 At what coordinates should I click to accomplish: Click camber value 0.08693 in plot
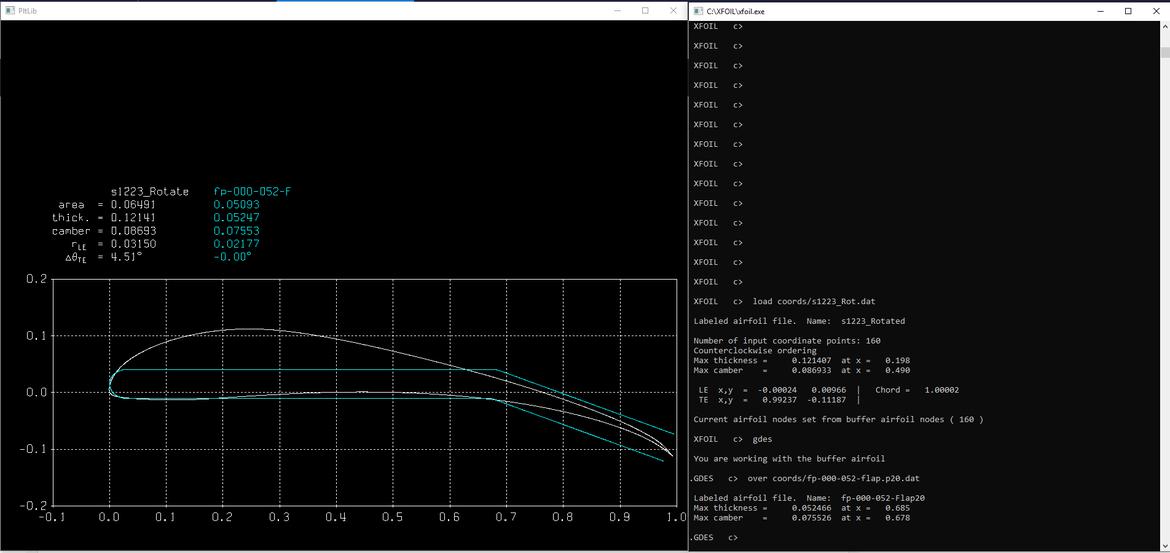tap(134, 231)
